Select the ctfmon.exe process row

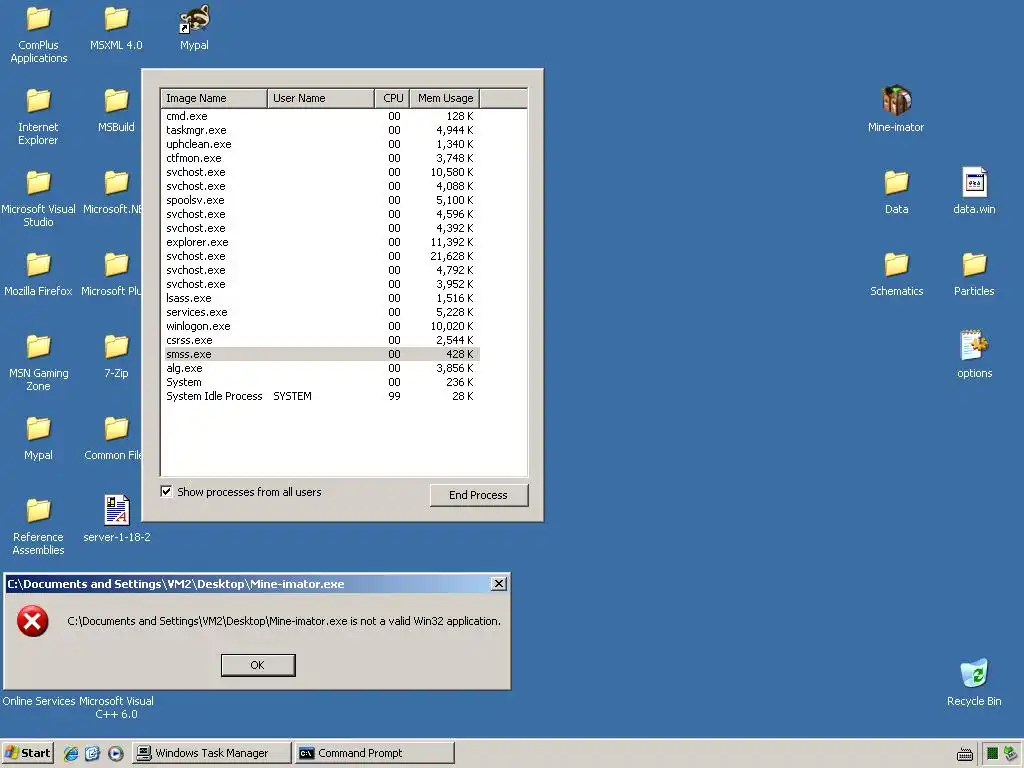coord(321,158)
